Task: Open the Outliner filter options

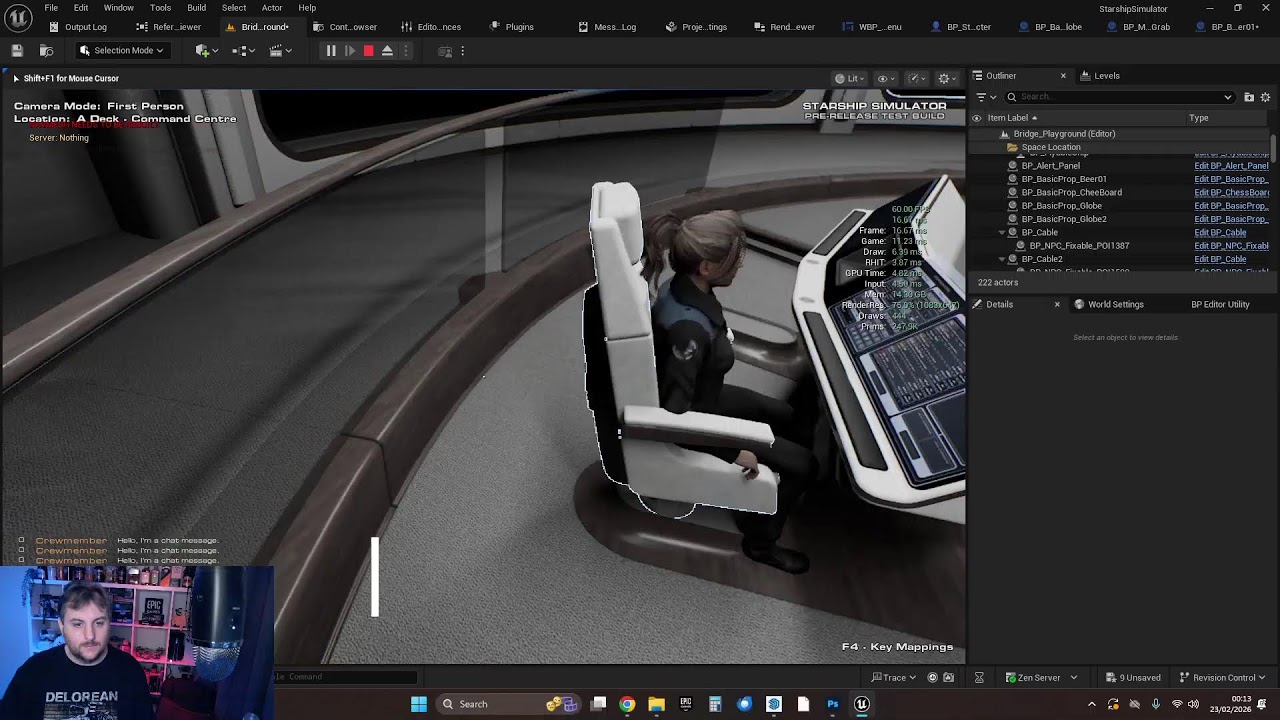Action: 985,97
